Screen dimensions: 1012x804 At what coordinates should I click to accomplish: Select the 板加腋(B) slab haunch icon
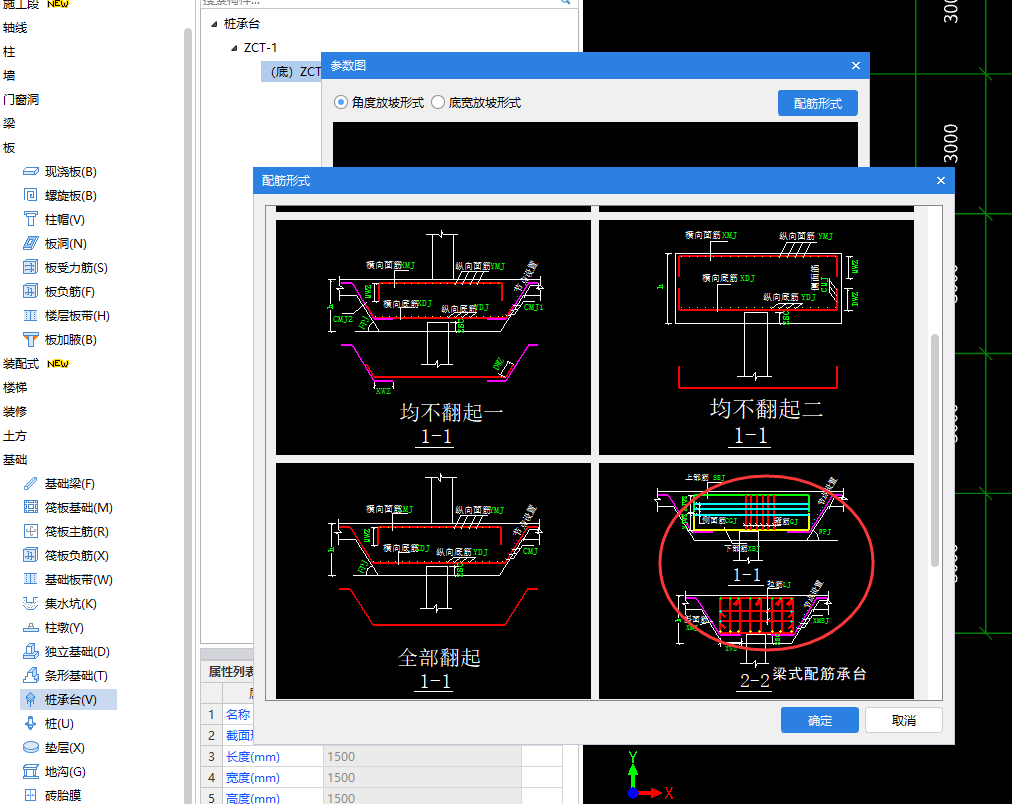30,339
